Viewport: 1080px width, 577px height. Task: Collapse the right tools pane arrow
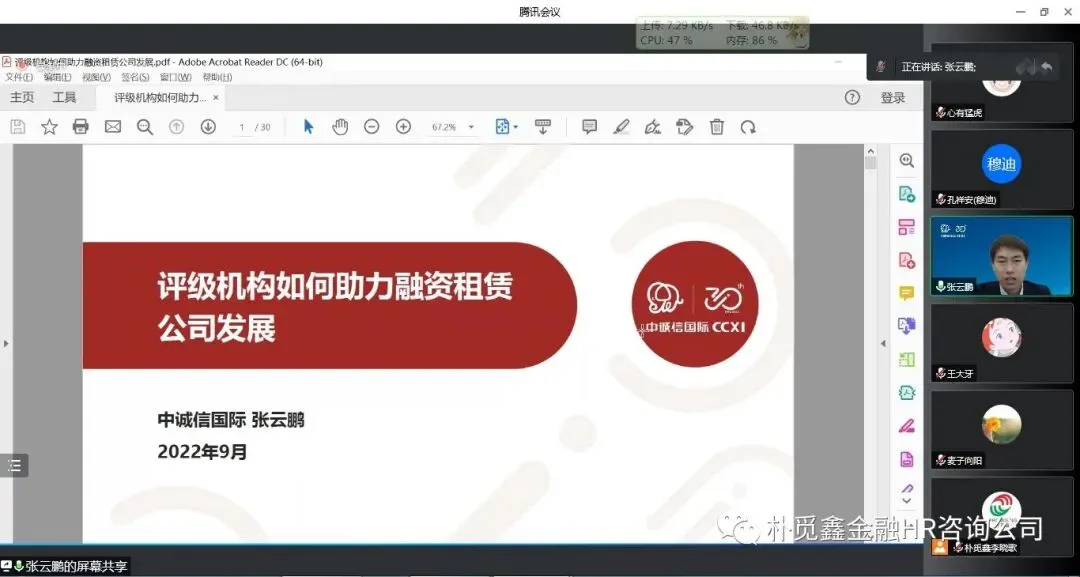(882, 344)
